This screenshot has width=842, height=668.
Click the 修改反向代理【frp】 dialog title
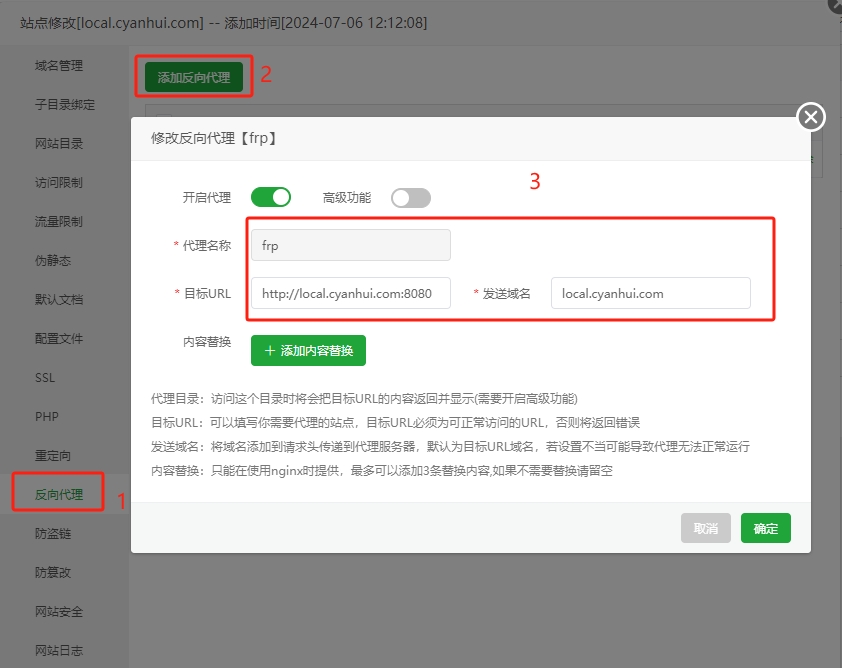point(214,138)
